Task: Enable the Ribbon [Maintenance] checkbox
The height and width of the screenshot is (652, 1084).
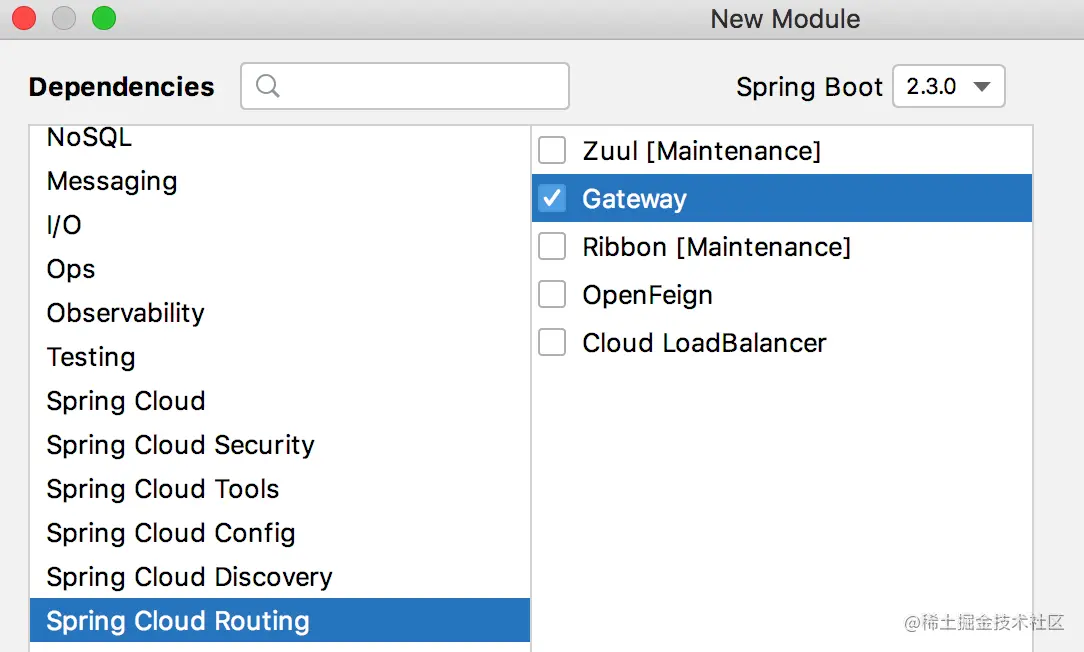Action: click(552, 247)
